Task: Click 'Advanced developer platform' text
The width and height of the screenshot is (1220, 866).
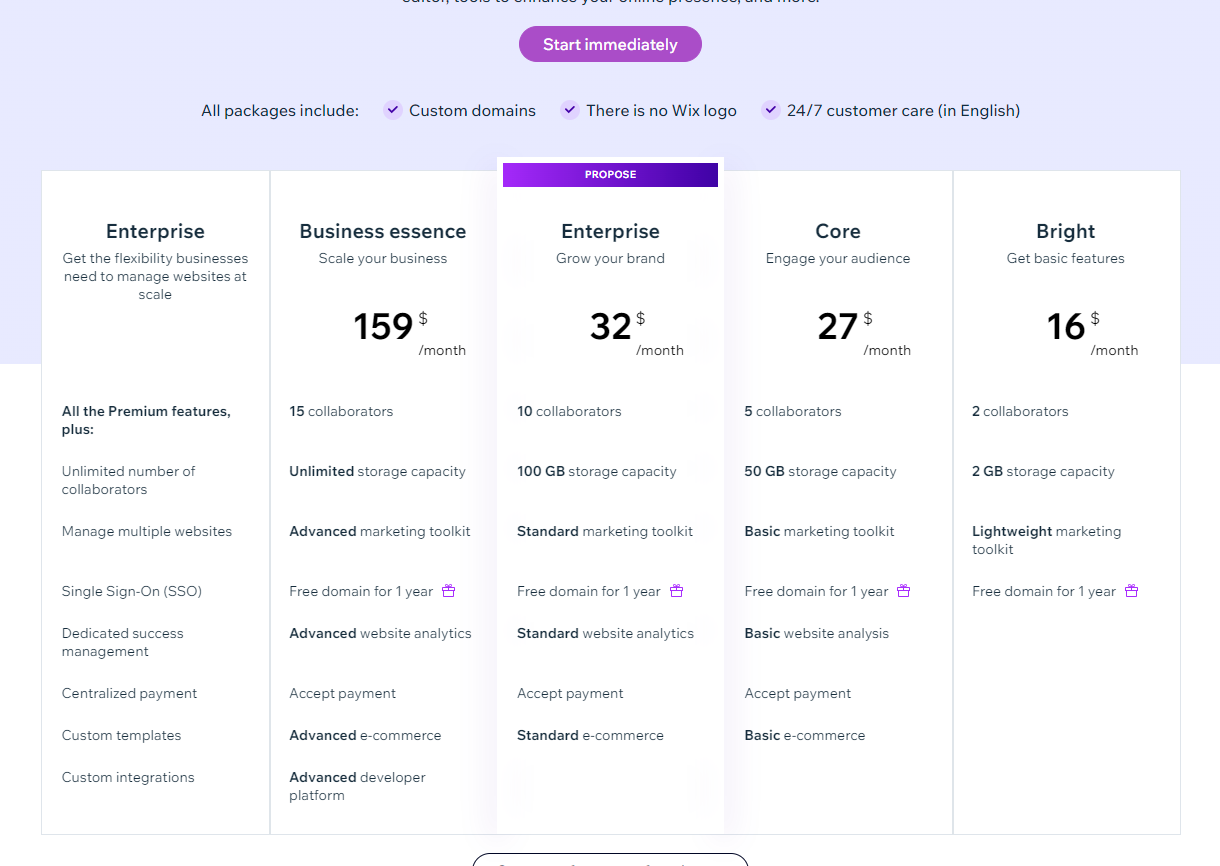Action: click(x=357, y=786)
